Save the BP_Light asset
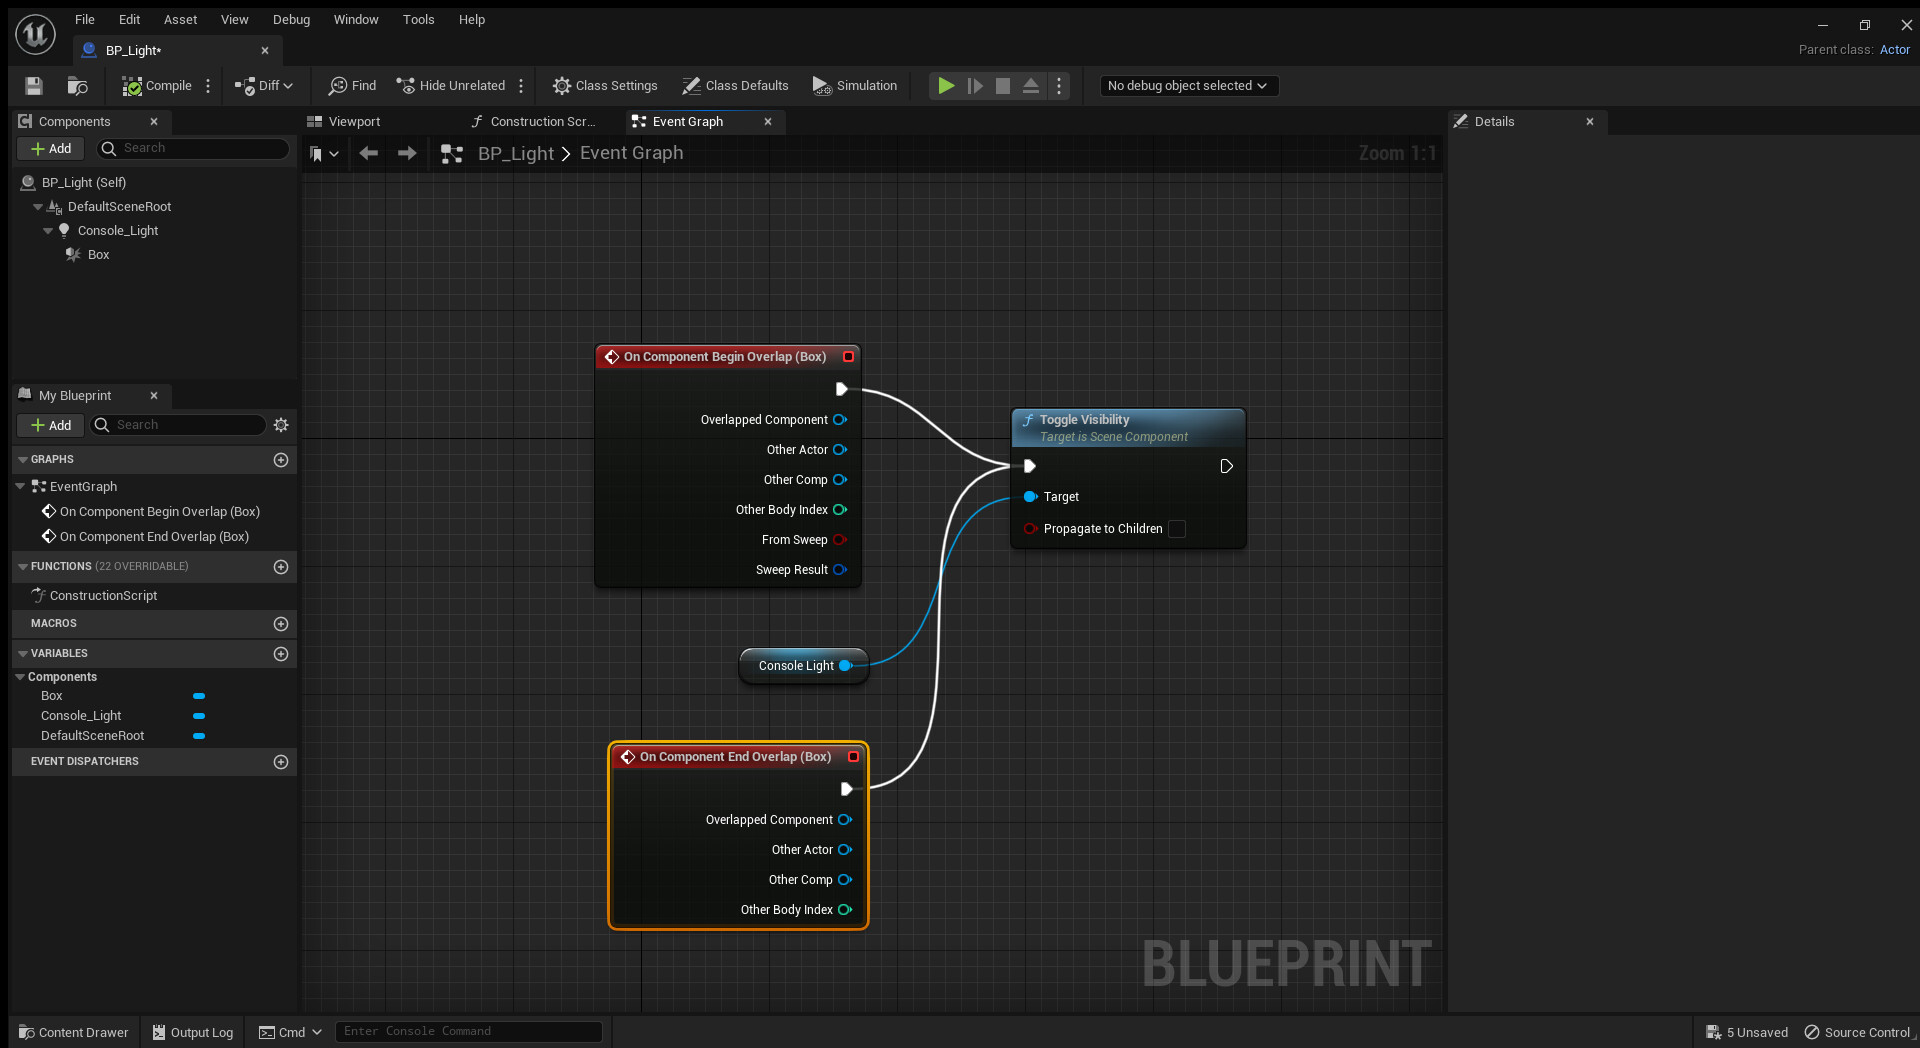 click(x=33, y=86)
